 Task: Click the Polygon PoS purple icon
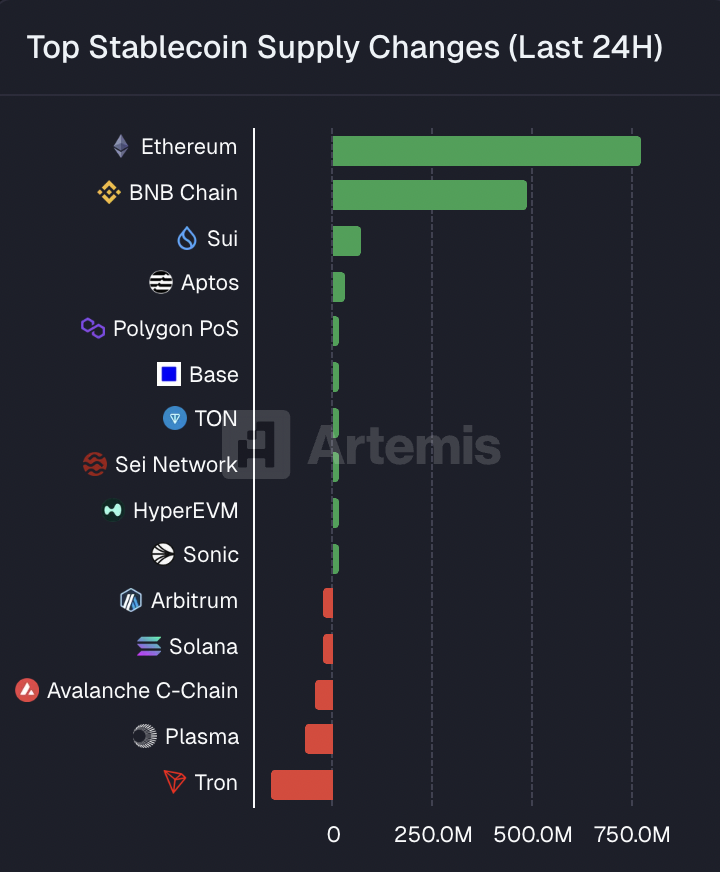[x=93, y=329]
